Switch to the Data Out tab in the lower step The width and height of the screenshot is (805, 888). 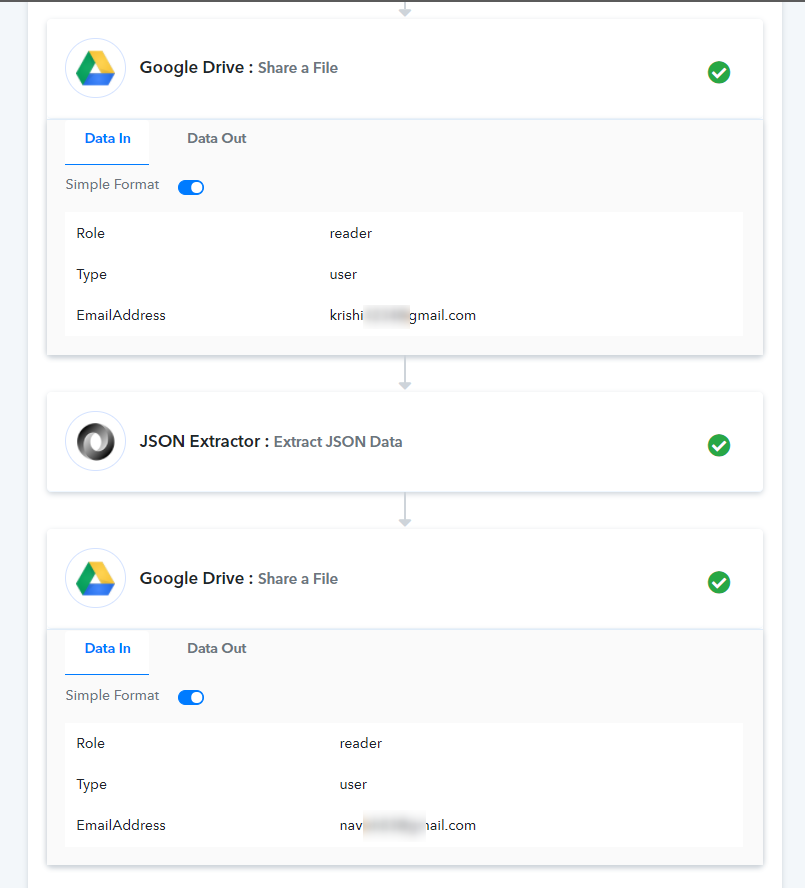click(x=217, y=649)
